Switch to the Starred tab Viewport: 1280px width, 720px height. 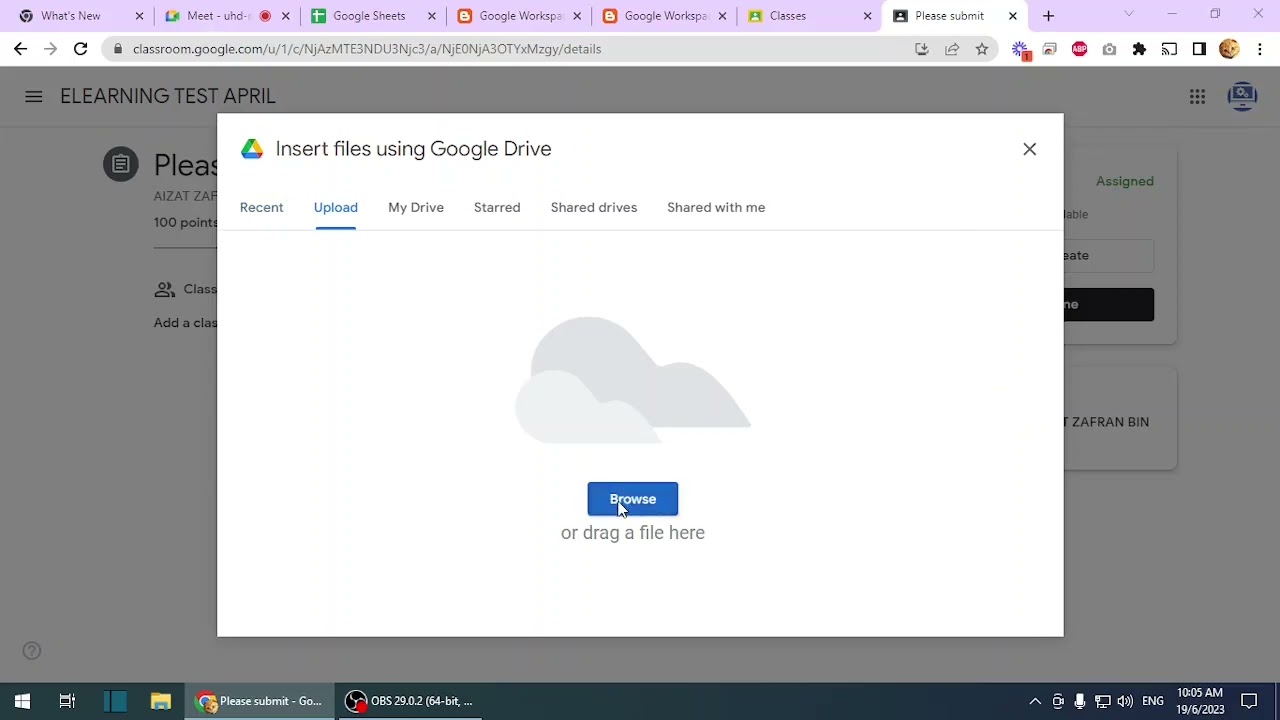point(497,207)
